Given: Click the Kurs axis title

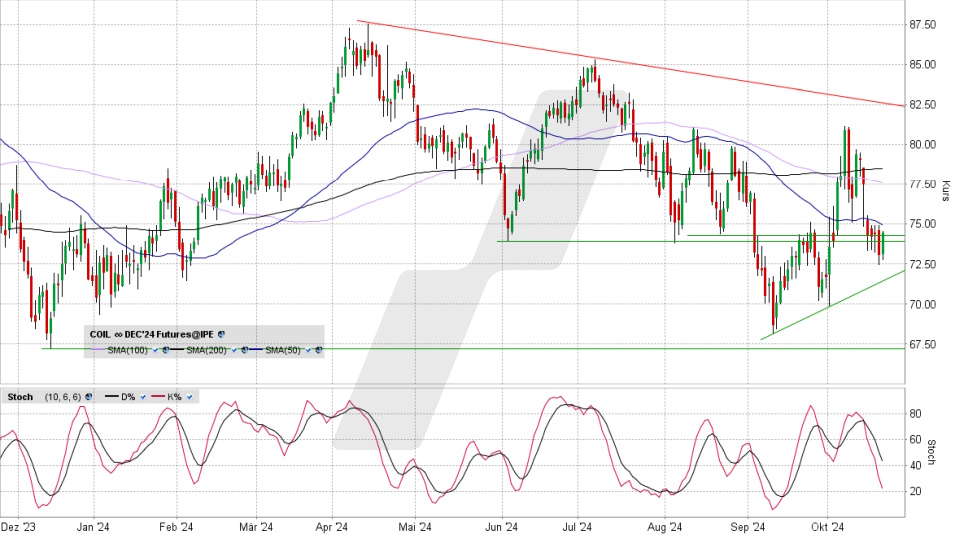Looking at the screenshot, I should (946, 190).
